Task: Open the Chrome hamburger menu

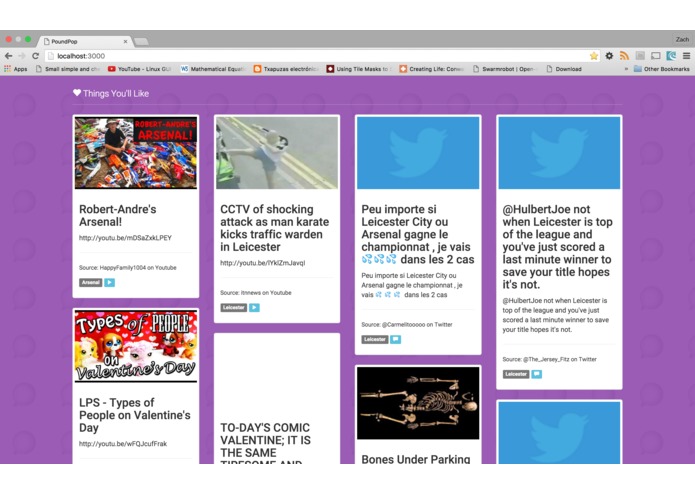Action: pos(686,56)
